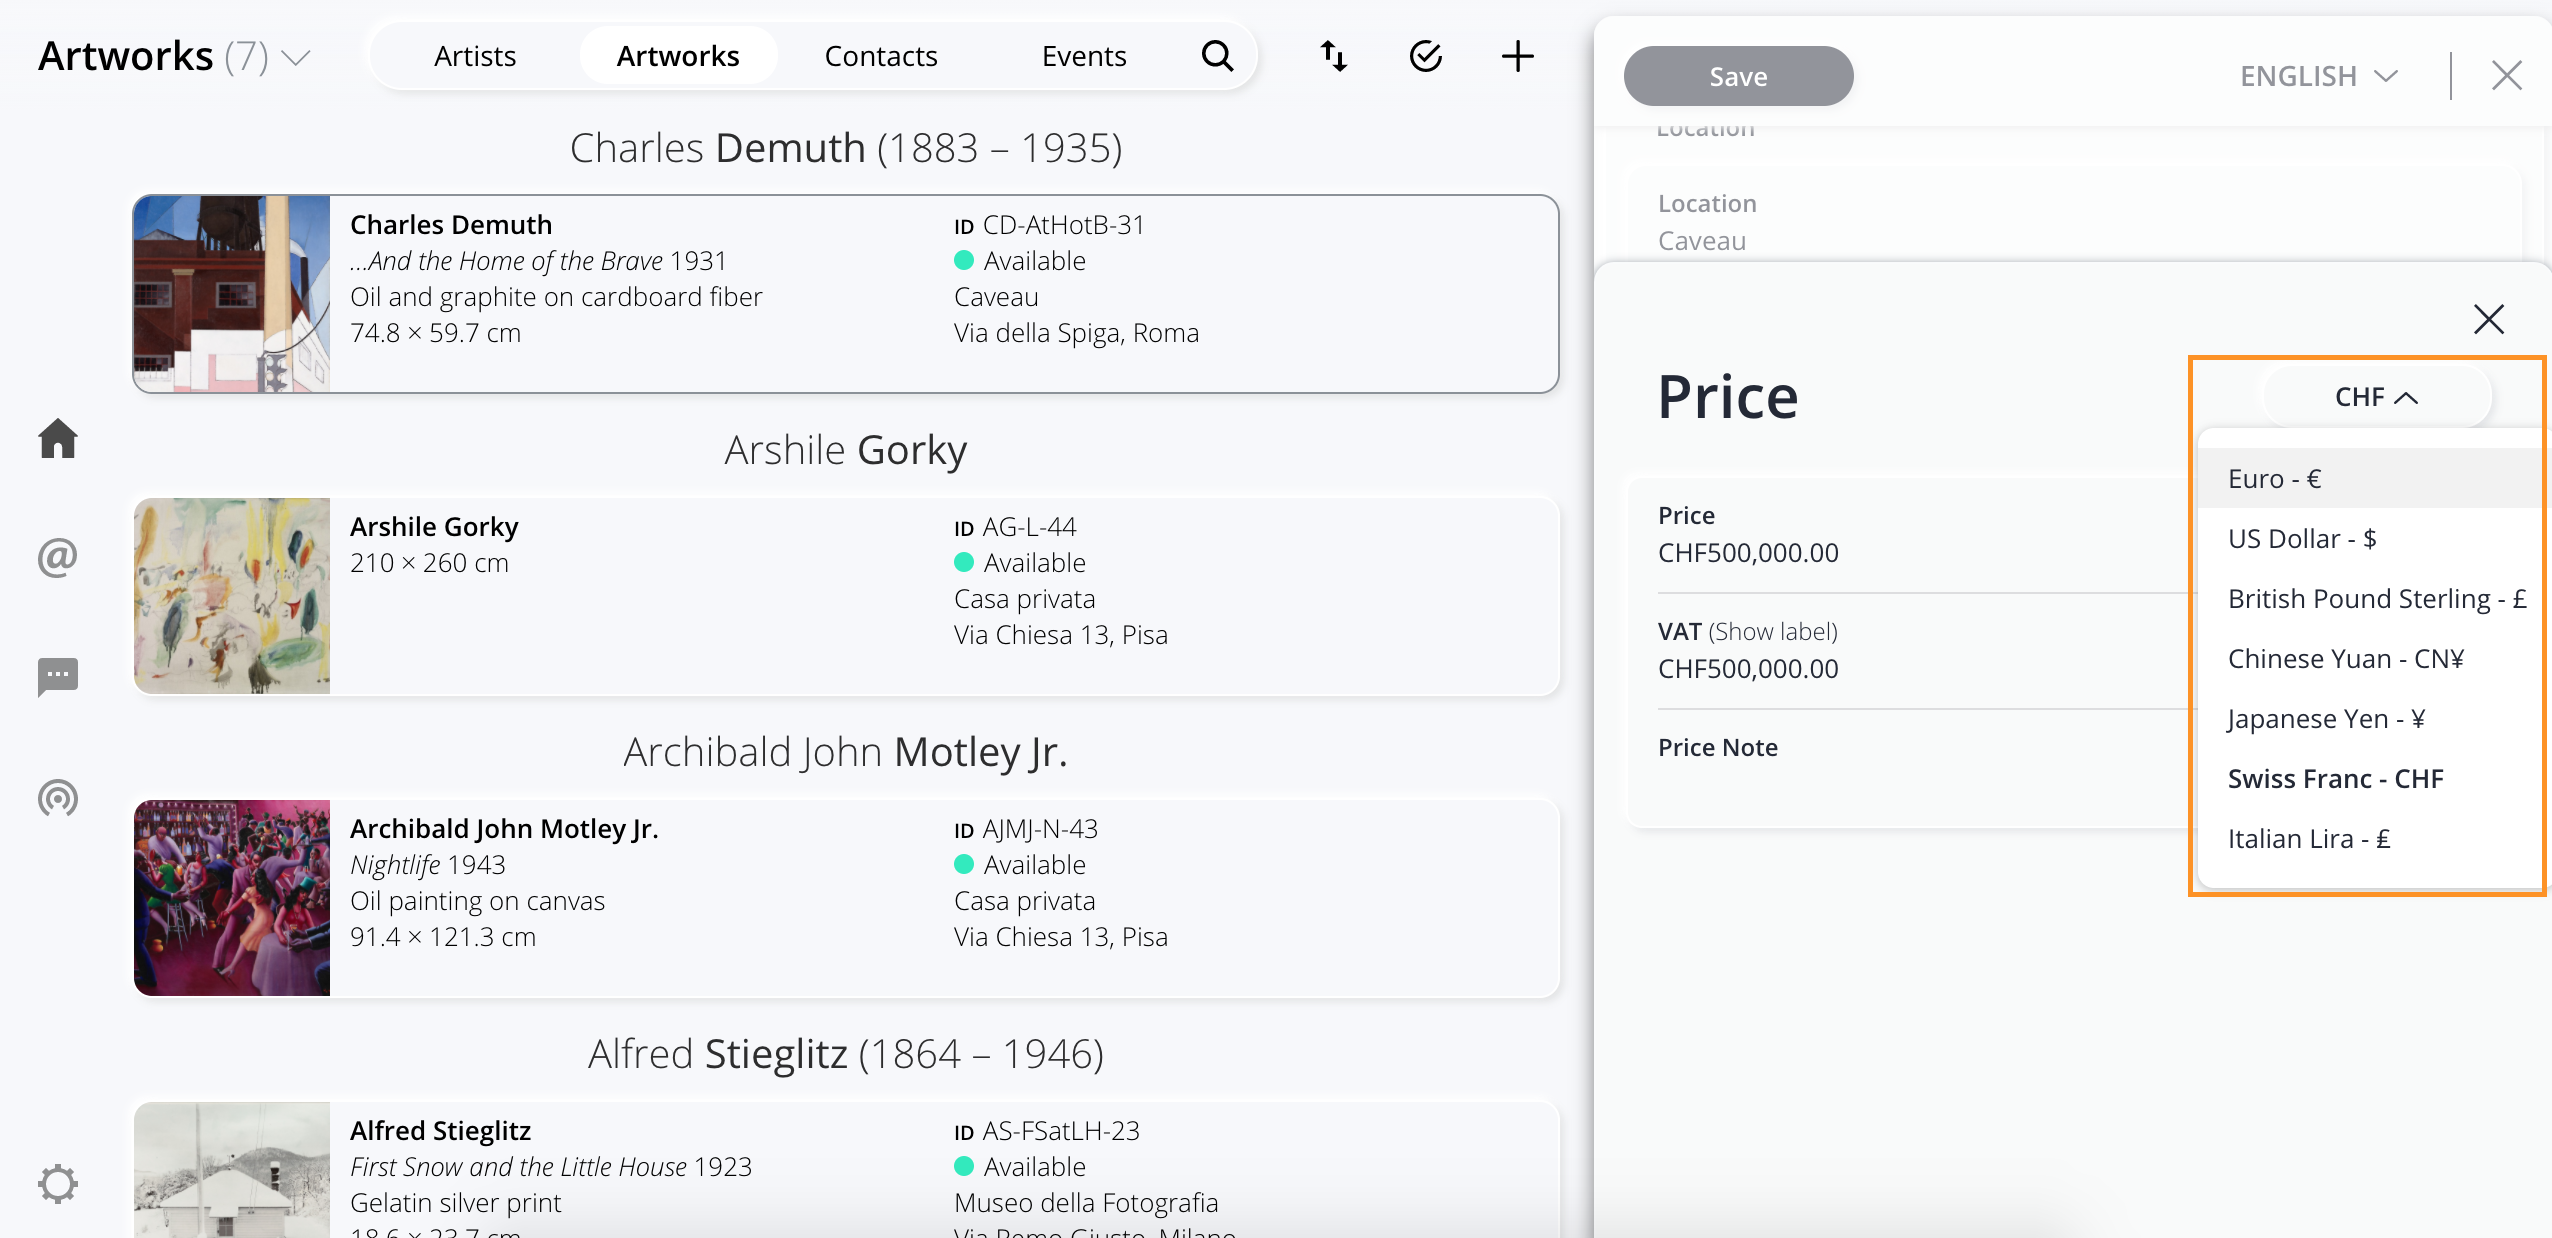2552x1238 pixels.
Task: Click Museo della Fotografia location text
Action: tap(1086, 1203)
